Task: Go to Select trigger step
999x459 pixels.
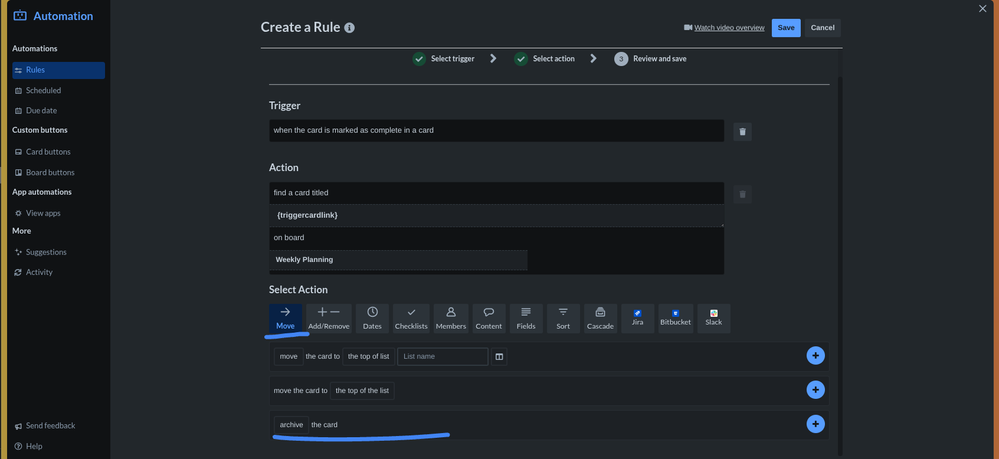Action: pos(443,59)
